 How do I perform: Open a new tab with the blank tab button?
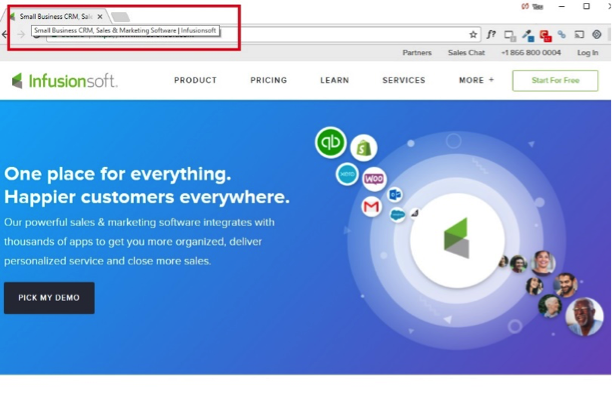(x=120, y=17)
